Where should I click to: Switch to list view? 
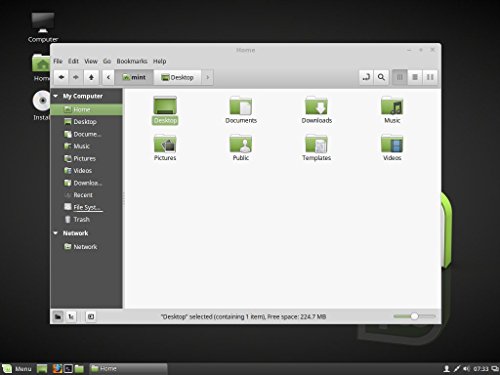click(415, 77)
